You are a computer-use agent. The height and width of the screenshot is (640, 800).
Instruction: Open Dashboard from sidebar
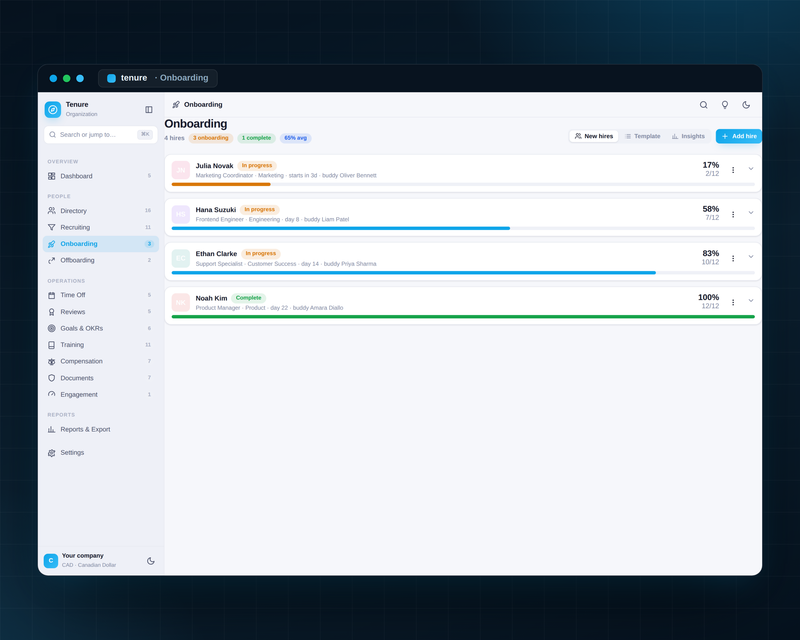[101, 176]
